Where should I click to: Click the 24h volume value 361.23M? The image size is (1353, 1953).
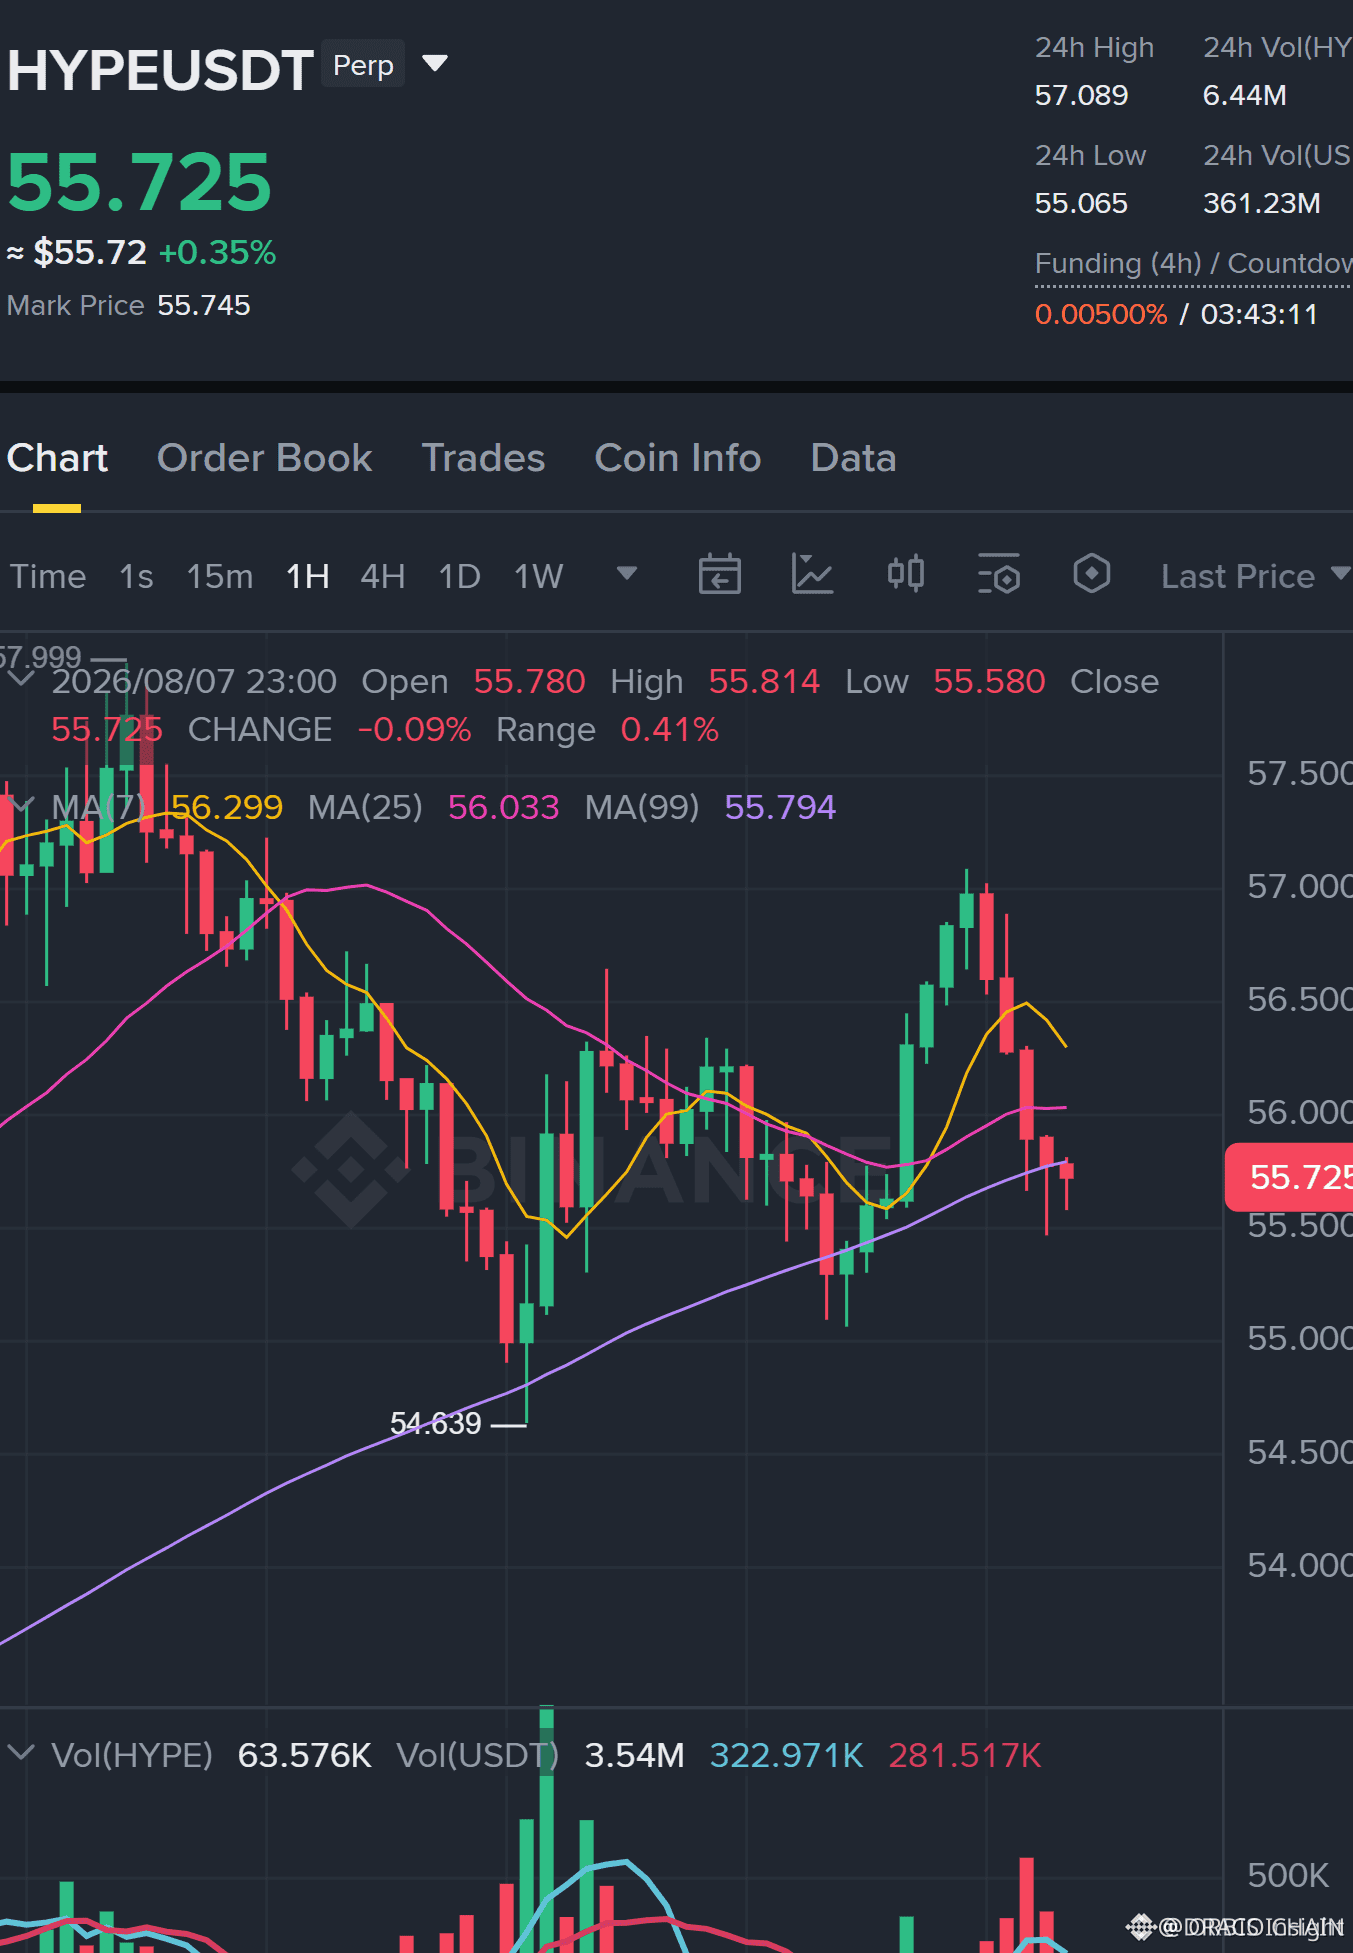point(1262,203)
